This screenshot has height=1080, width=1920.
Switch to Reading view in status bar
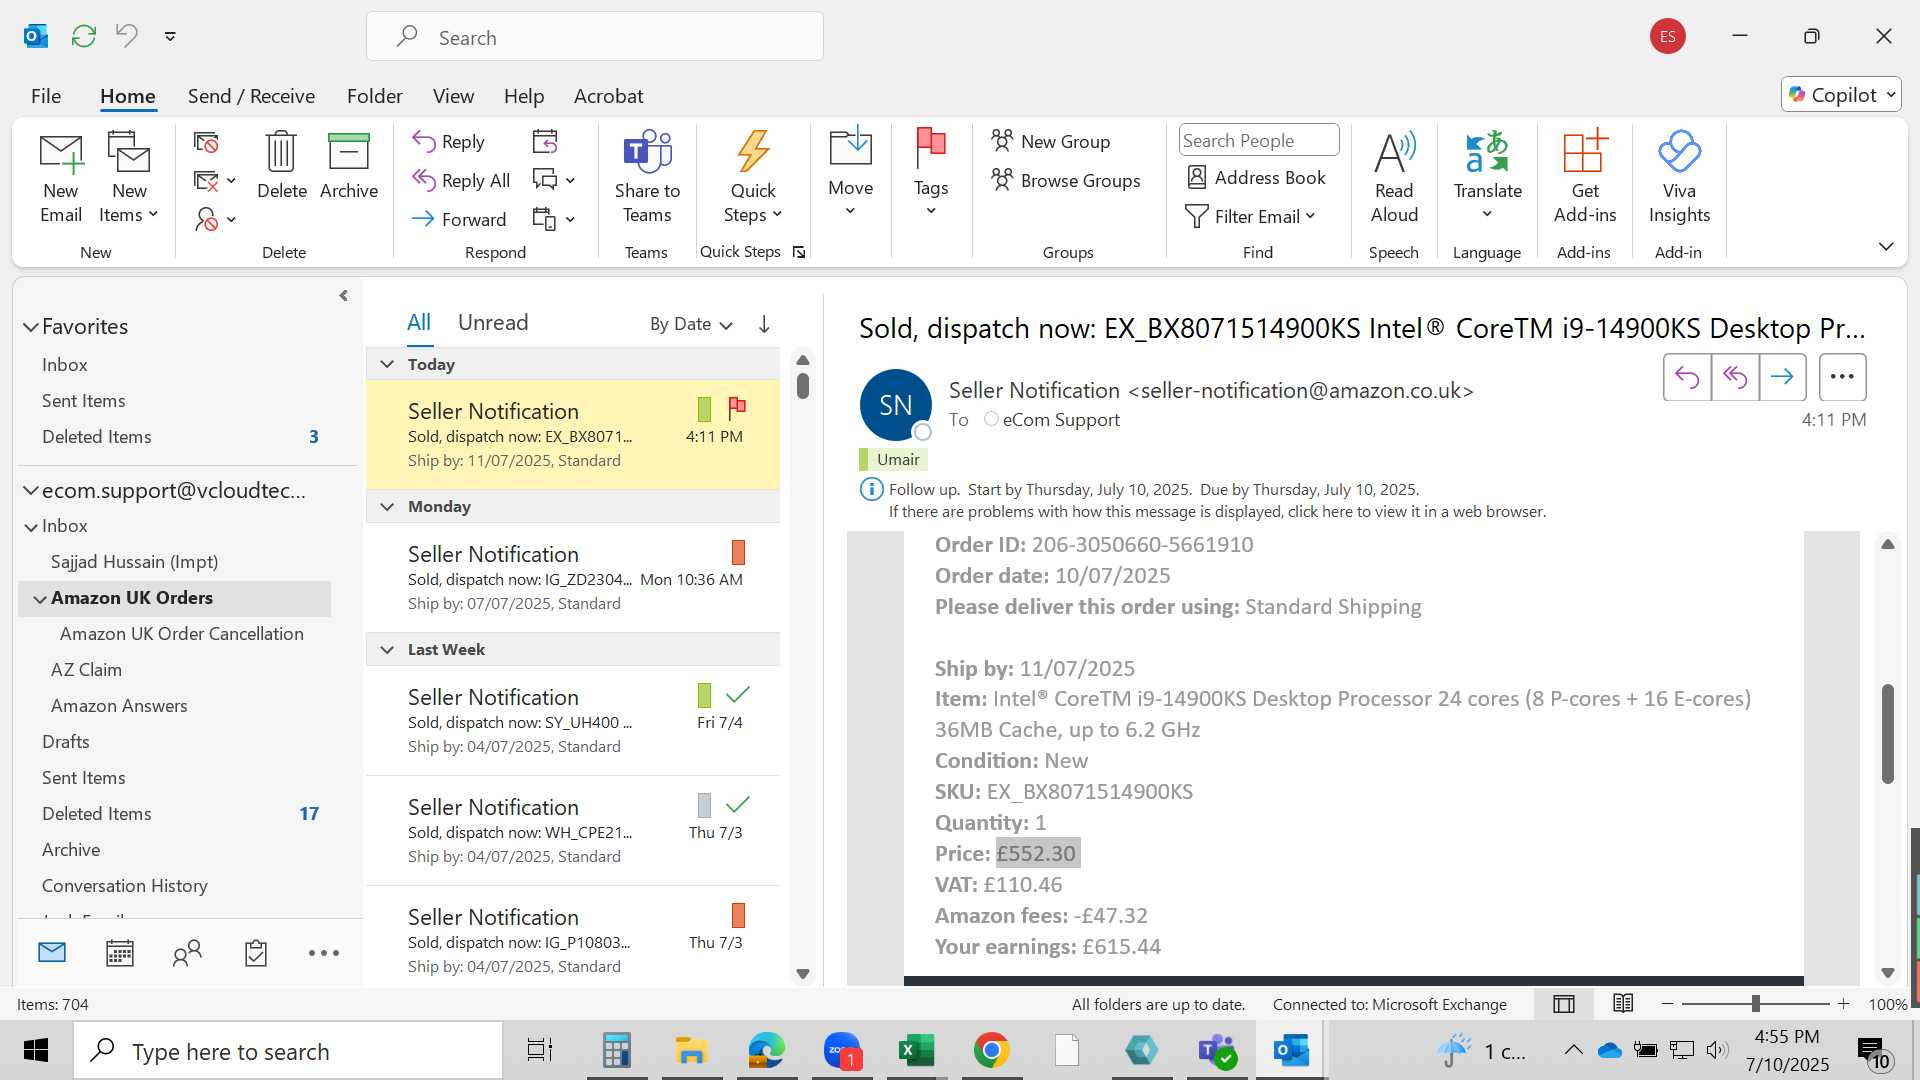1623,1004
